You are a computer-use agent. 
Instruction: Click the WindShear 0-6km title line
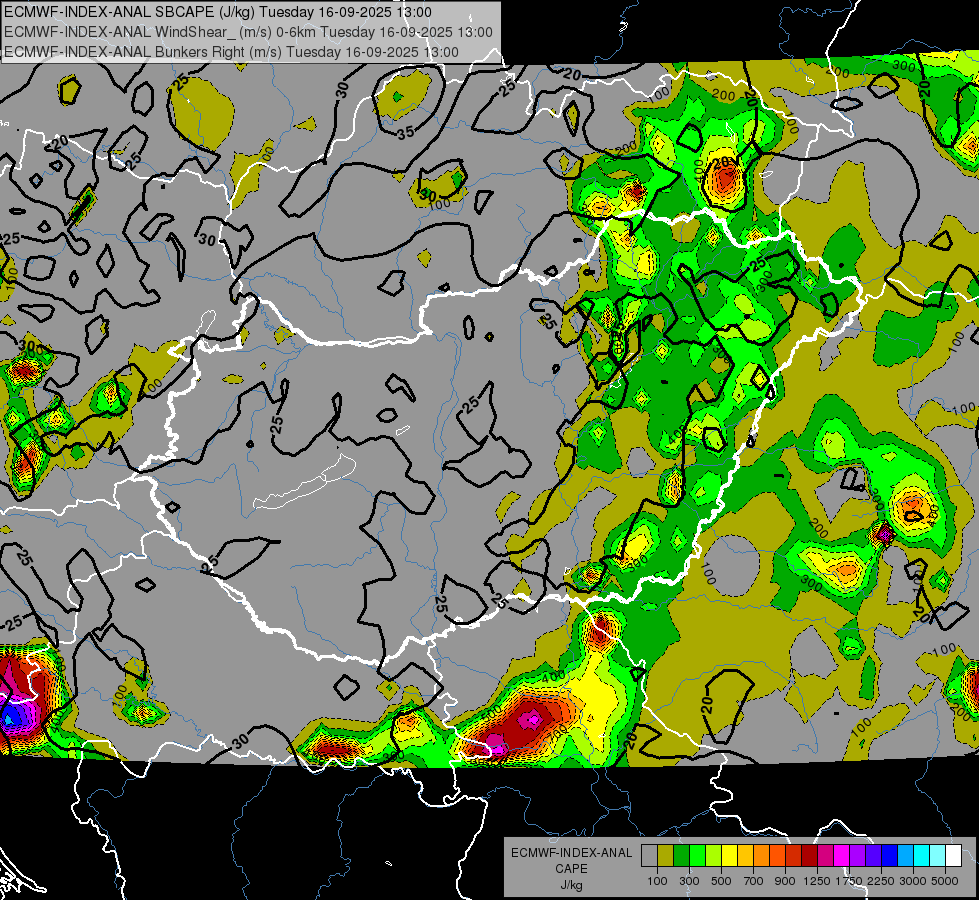pyautogui.click(x=248, y=32)
